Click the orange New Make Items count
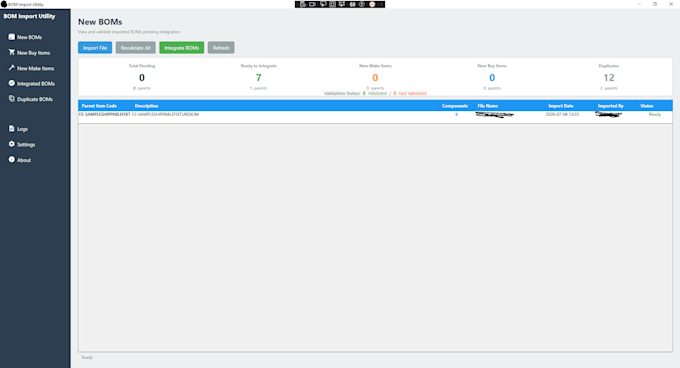680x368 pixels. pos(375,78)
